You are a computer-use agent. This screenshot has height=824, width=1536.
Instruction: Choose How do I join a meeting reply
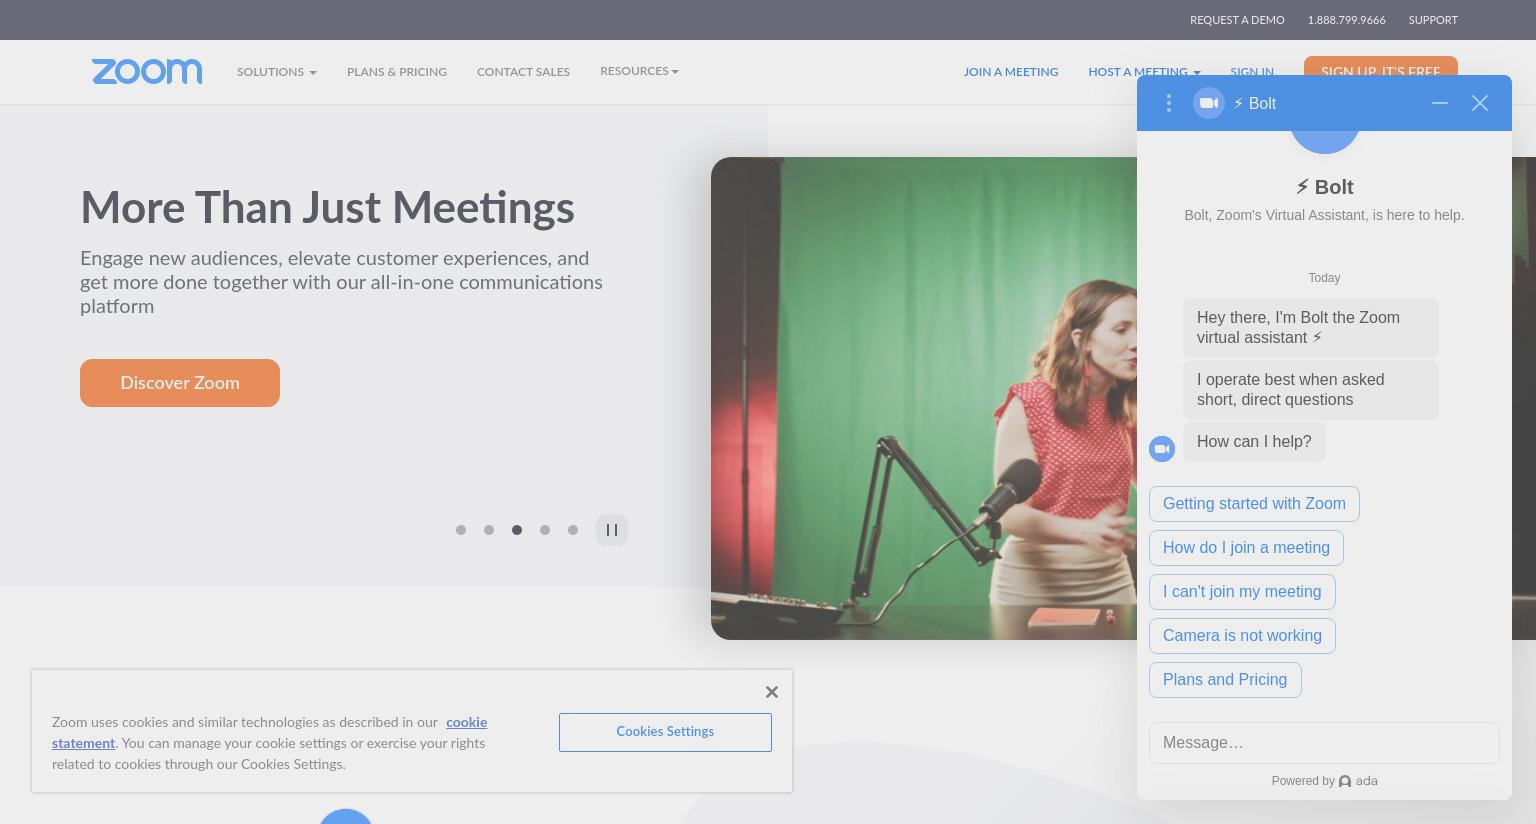(1246, 548)
